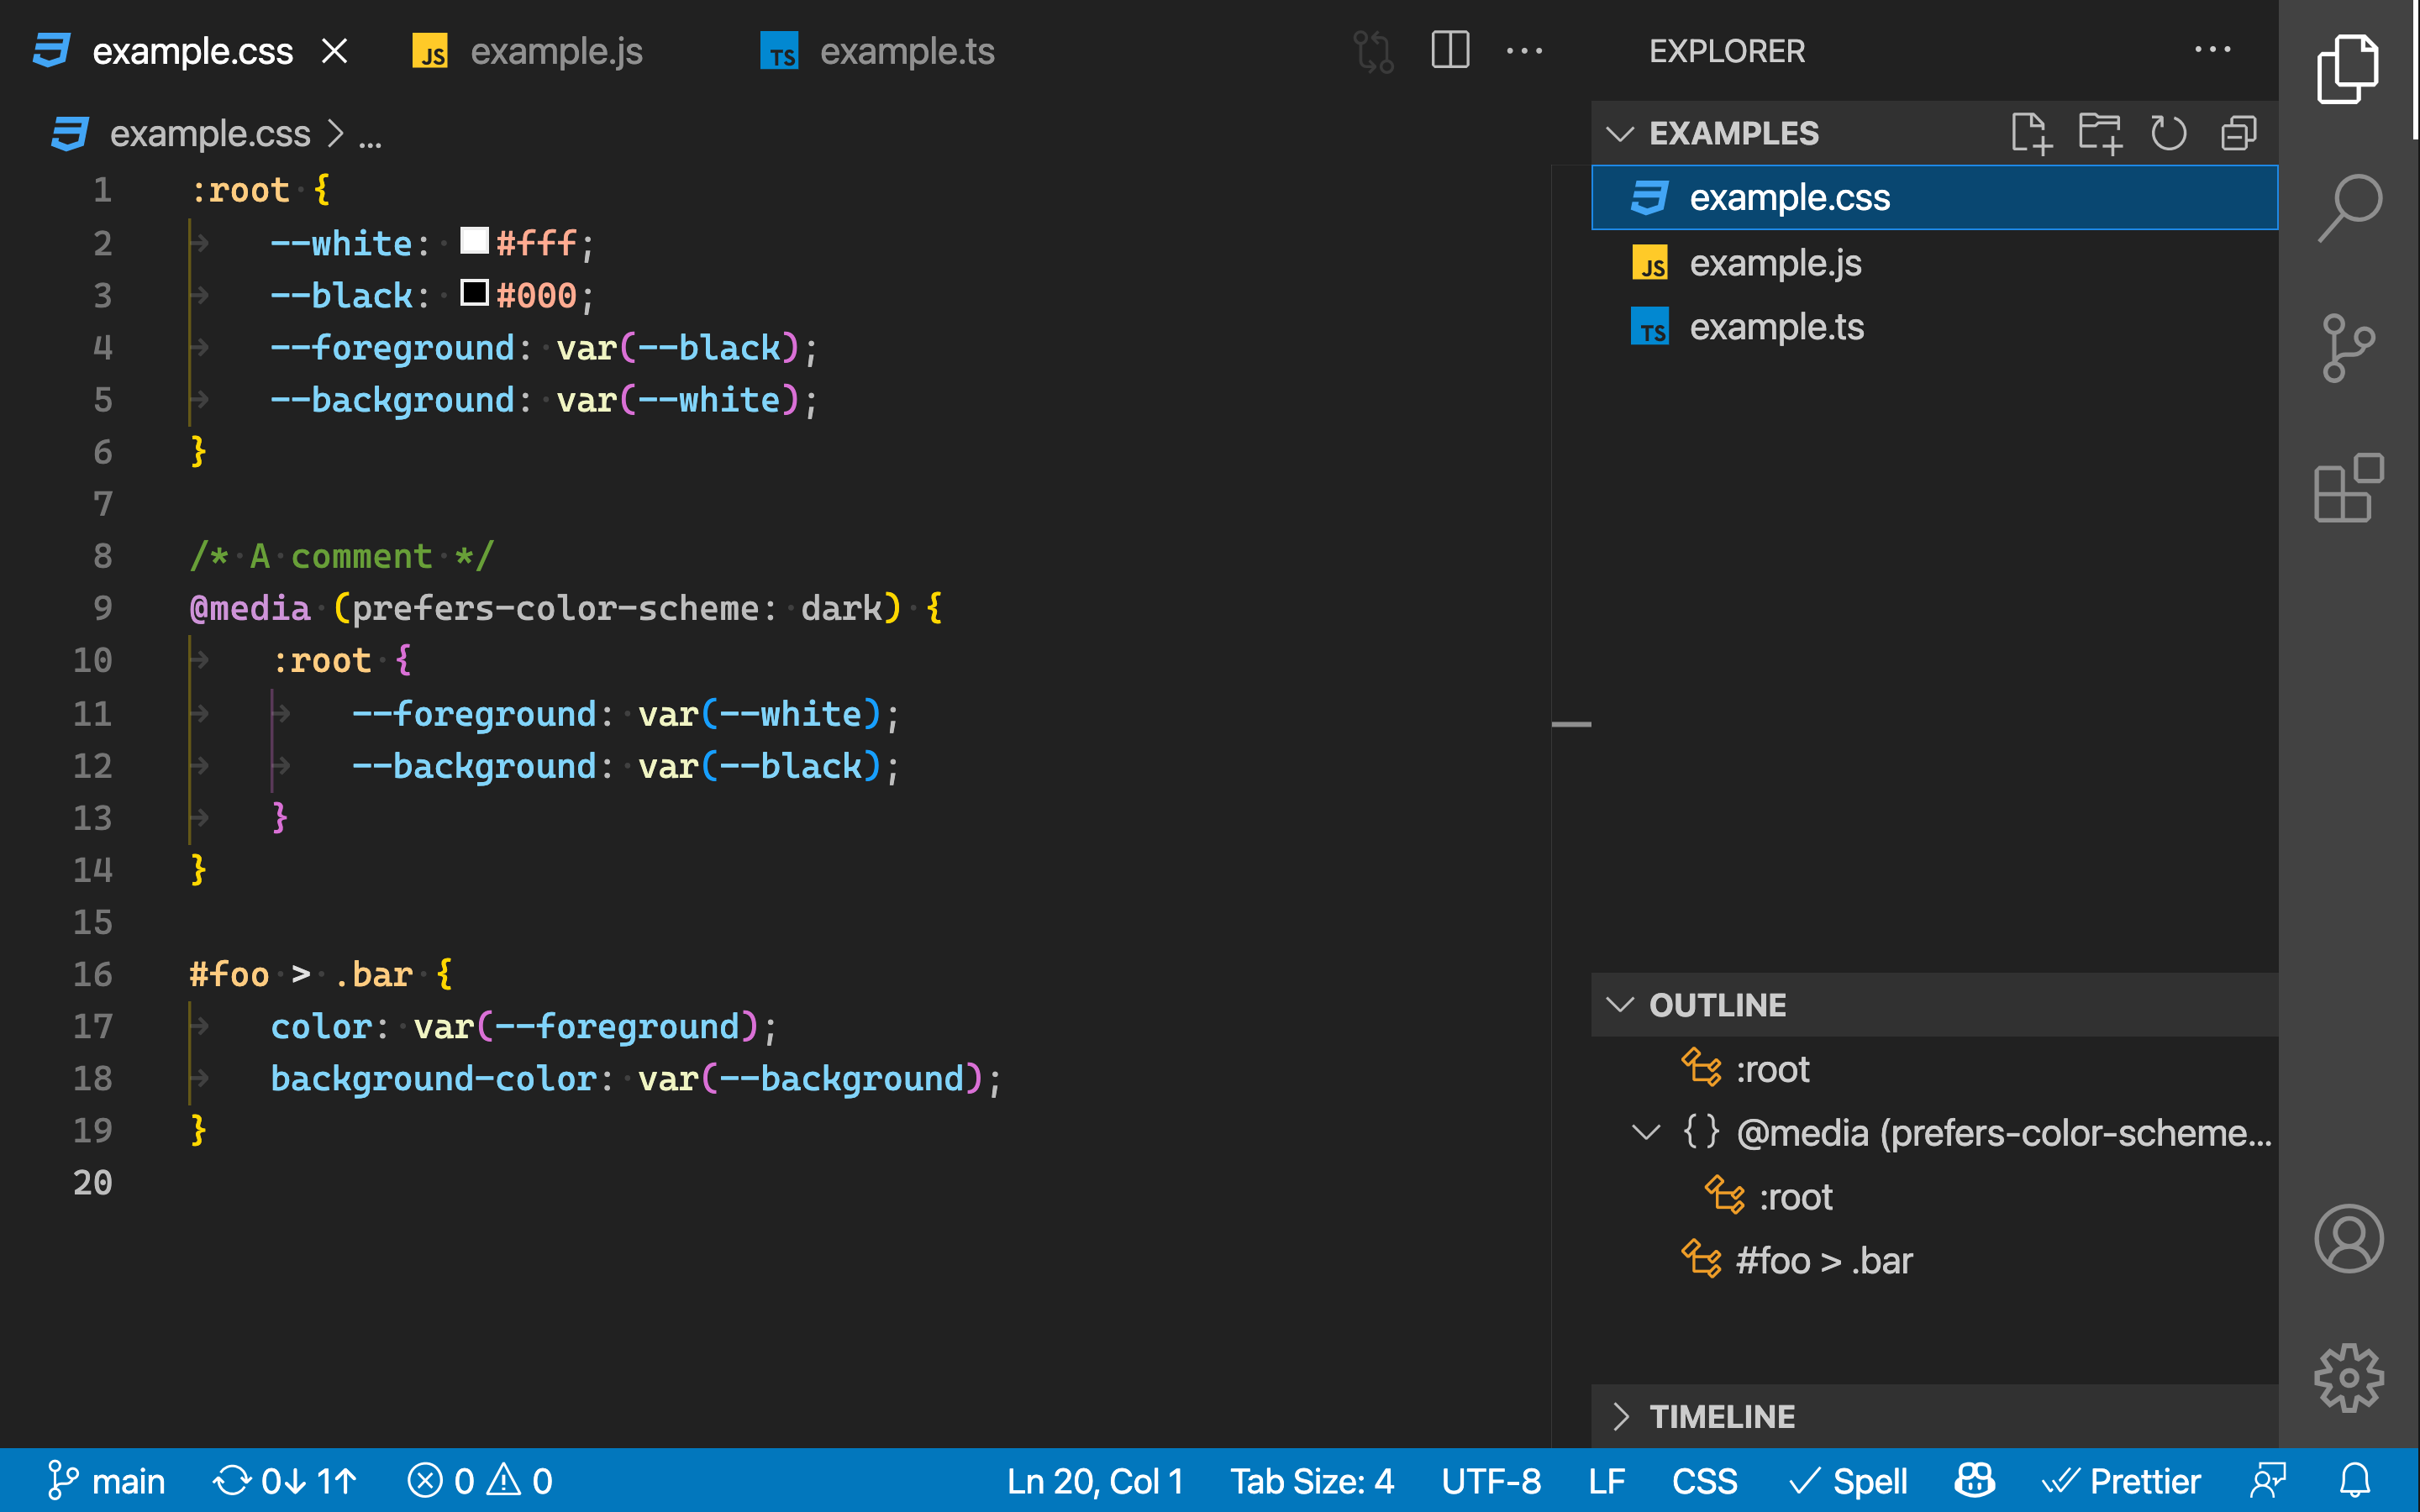Click the /* A comment */ text
2420x1512 pixels.
[x=342, y=556]
